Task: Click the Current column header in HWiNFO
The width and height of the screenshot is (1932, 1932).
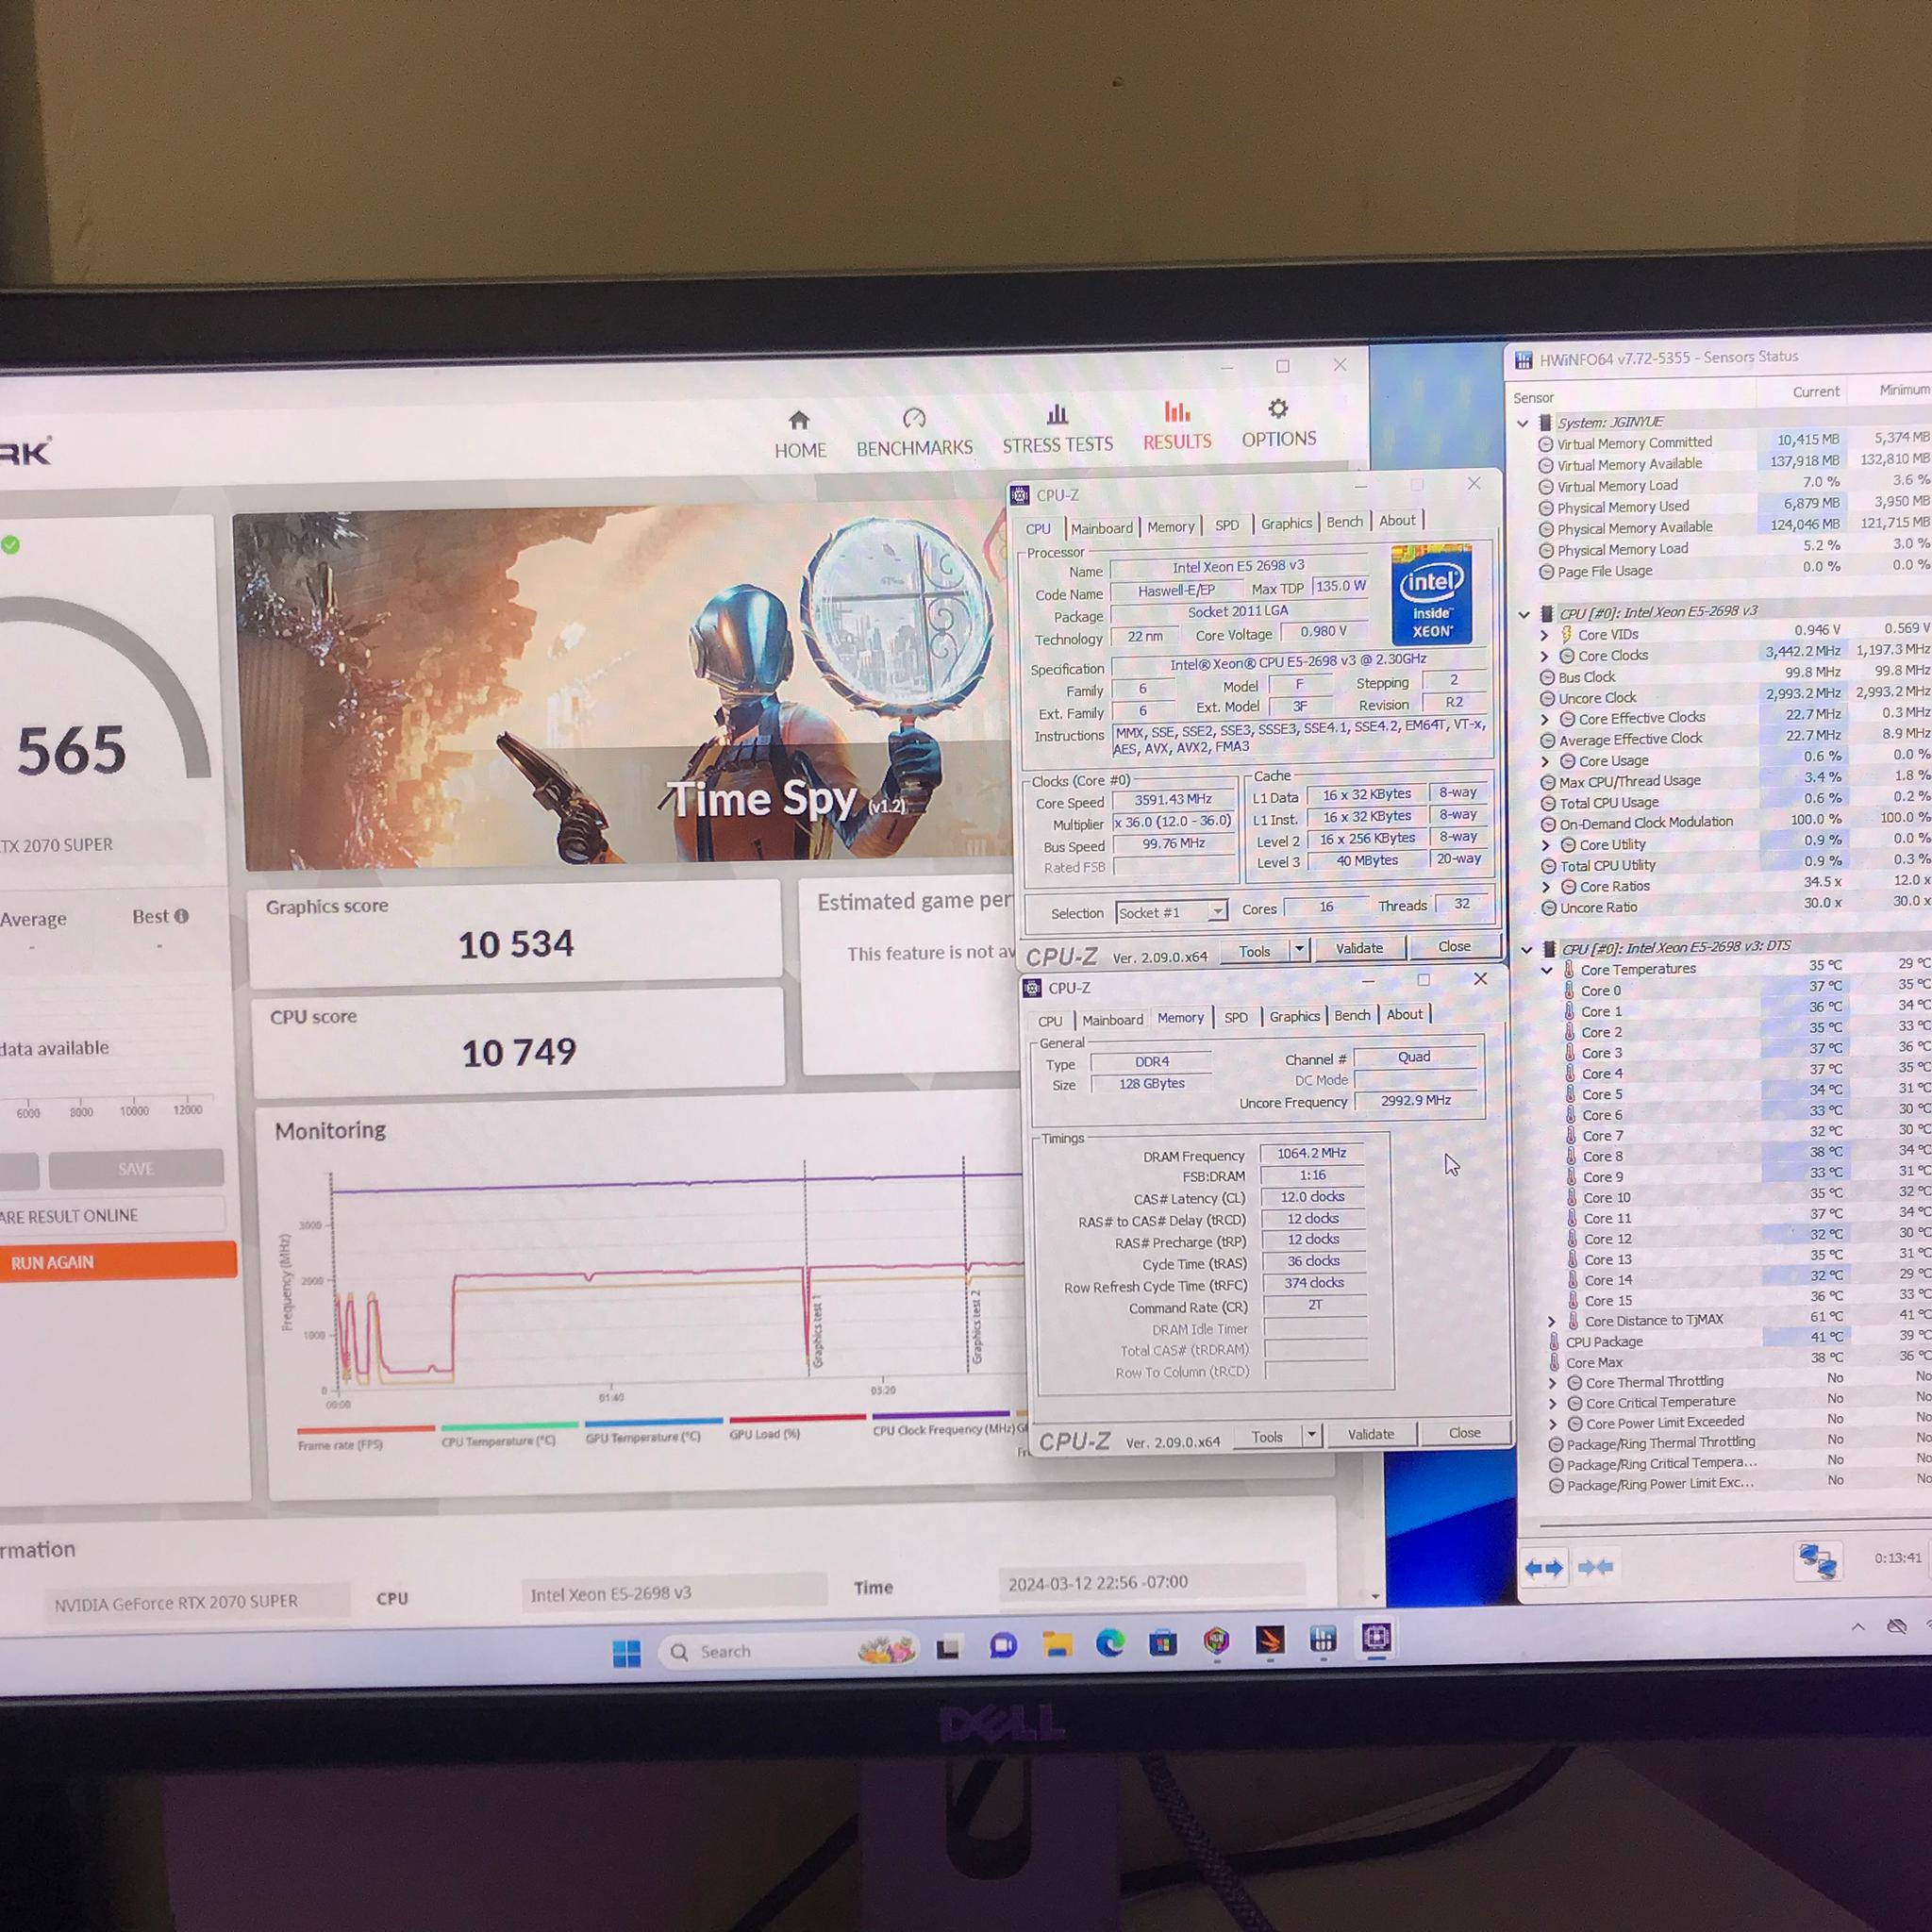Action: coord(1815,391)
